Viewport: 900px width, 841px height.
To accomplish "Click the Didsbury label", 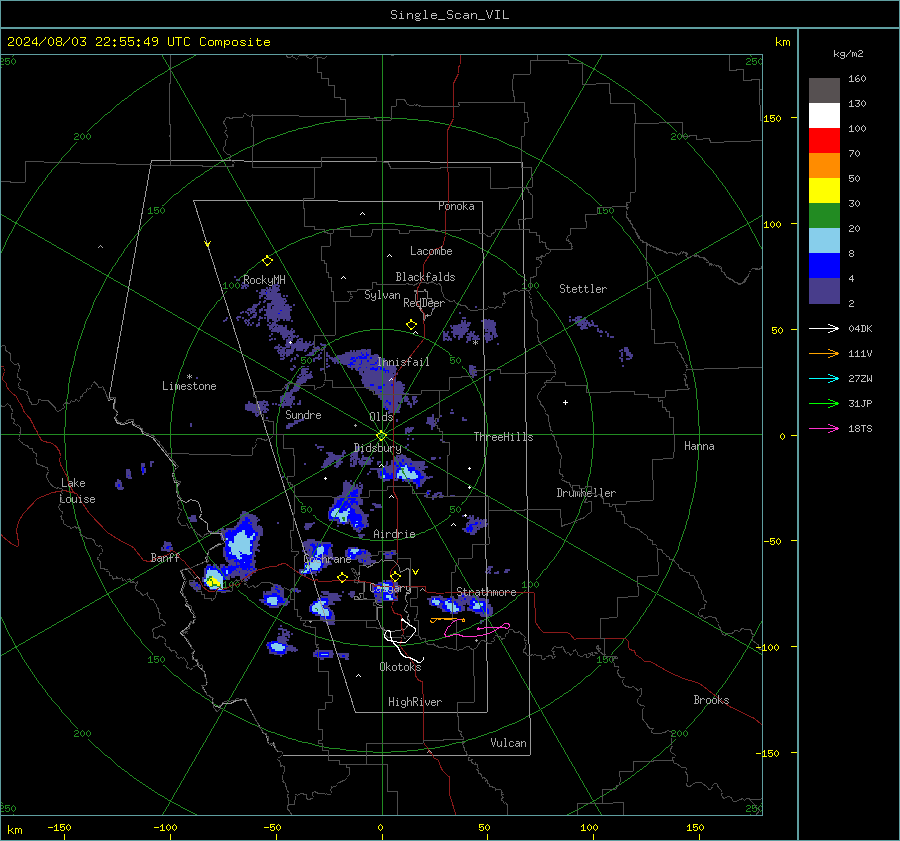I will 378,448.
